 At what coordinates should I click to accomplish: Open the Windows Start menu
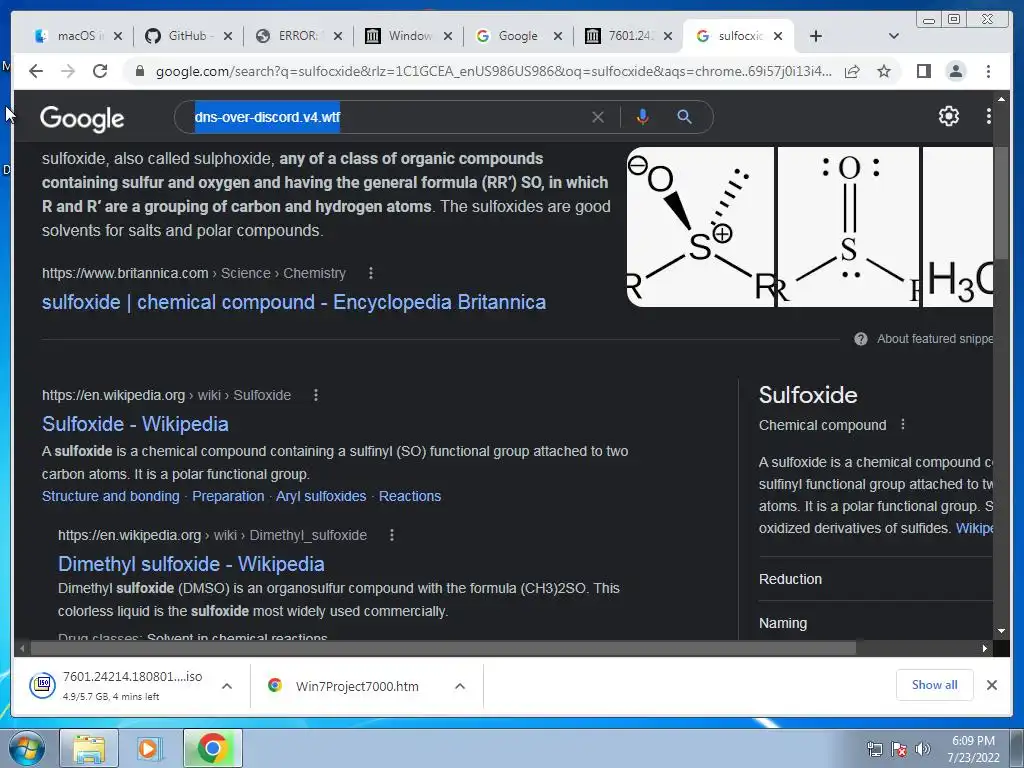tap(25, 748)
